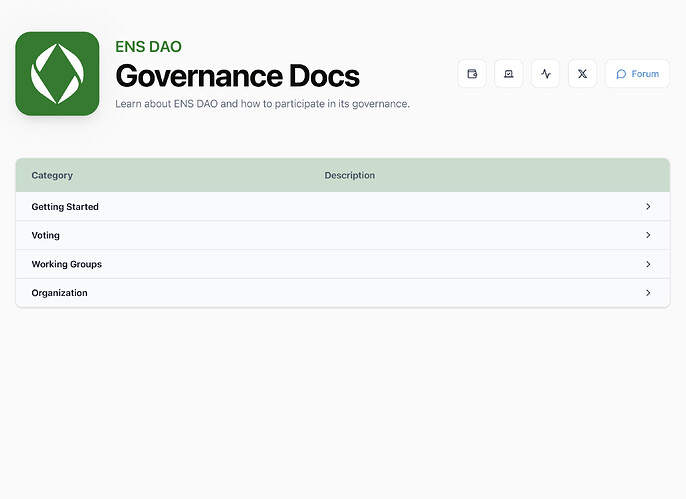Visit the X (Twitter) profile icon
This screenshot has height=499, width=686.
[x=582, y=74]
